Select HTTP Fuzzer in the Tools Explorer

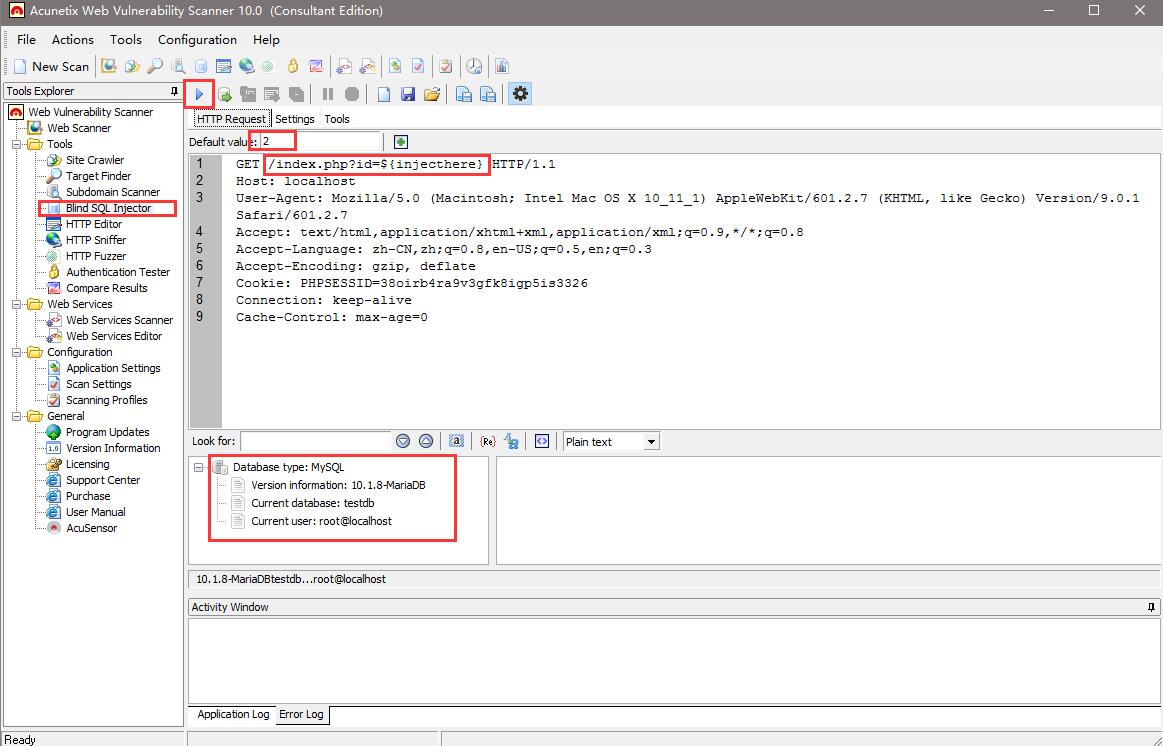[x=96, y=256]
